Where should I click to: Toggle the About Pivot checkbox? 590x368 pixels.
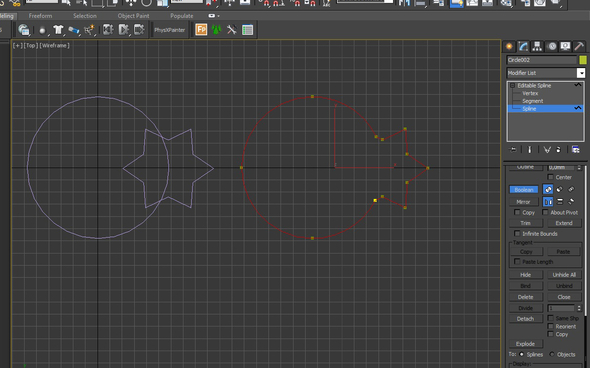[545, 213]
